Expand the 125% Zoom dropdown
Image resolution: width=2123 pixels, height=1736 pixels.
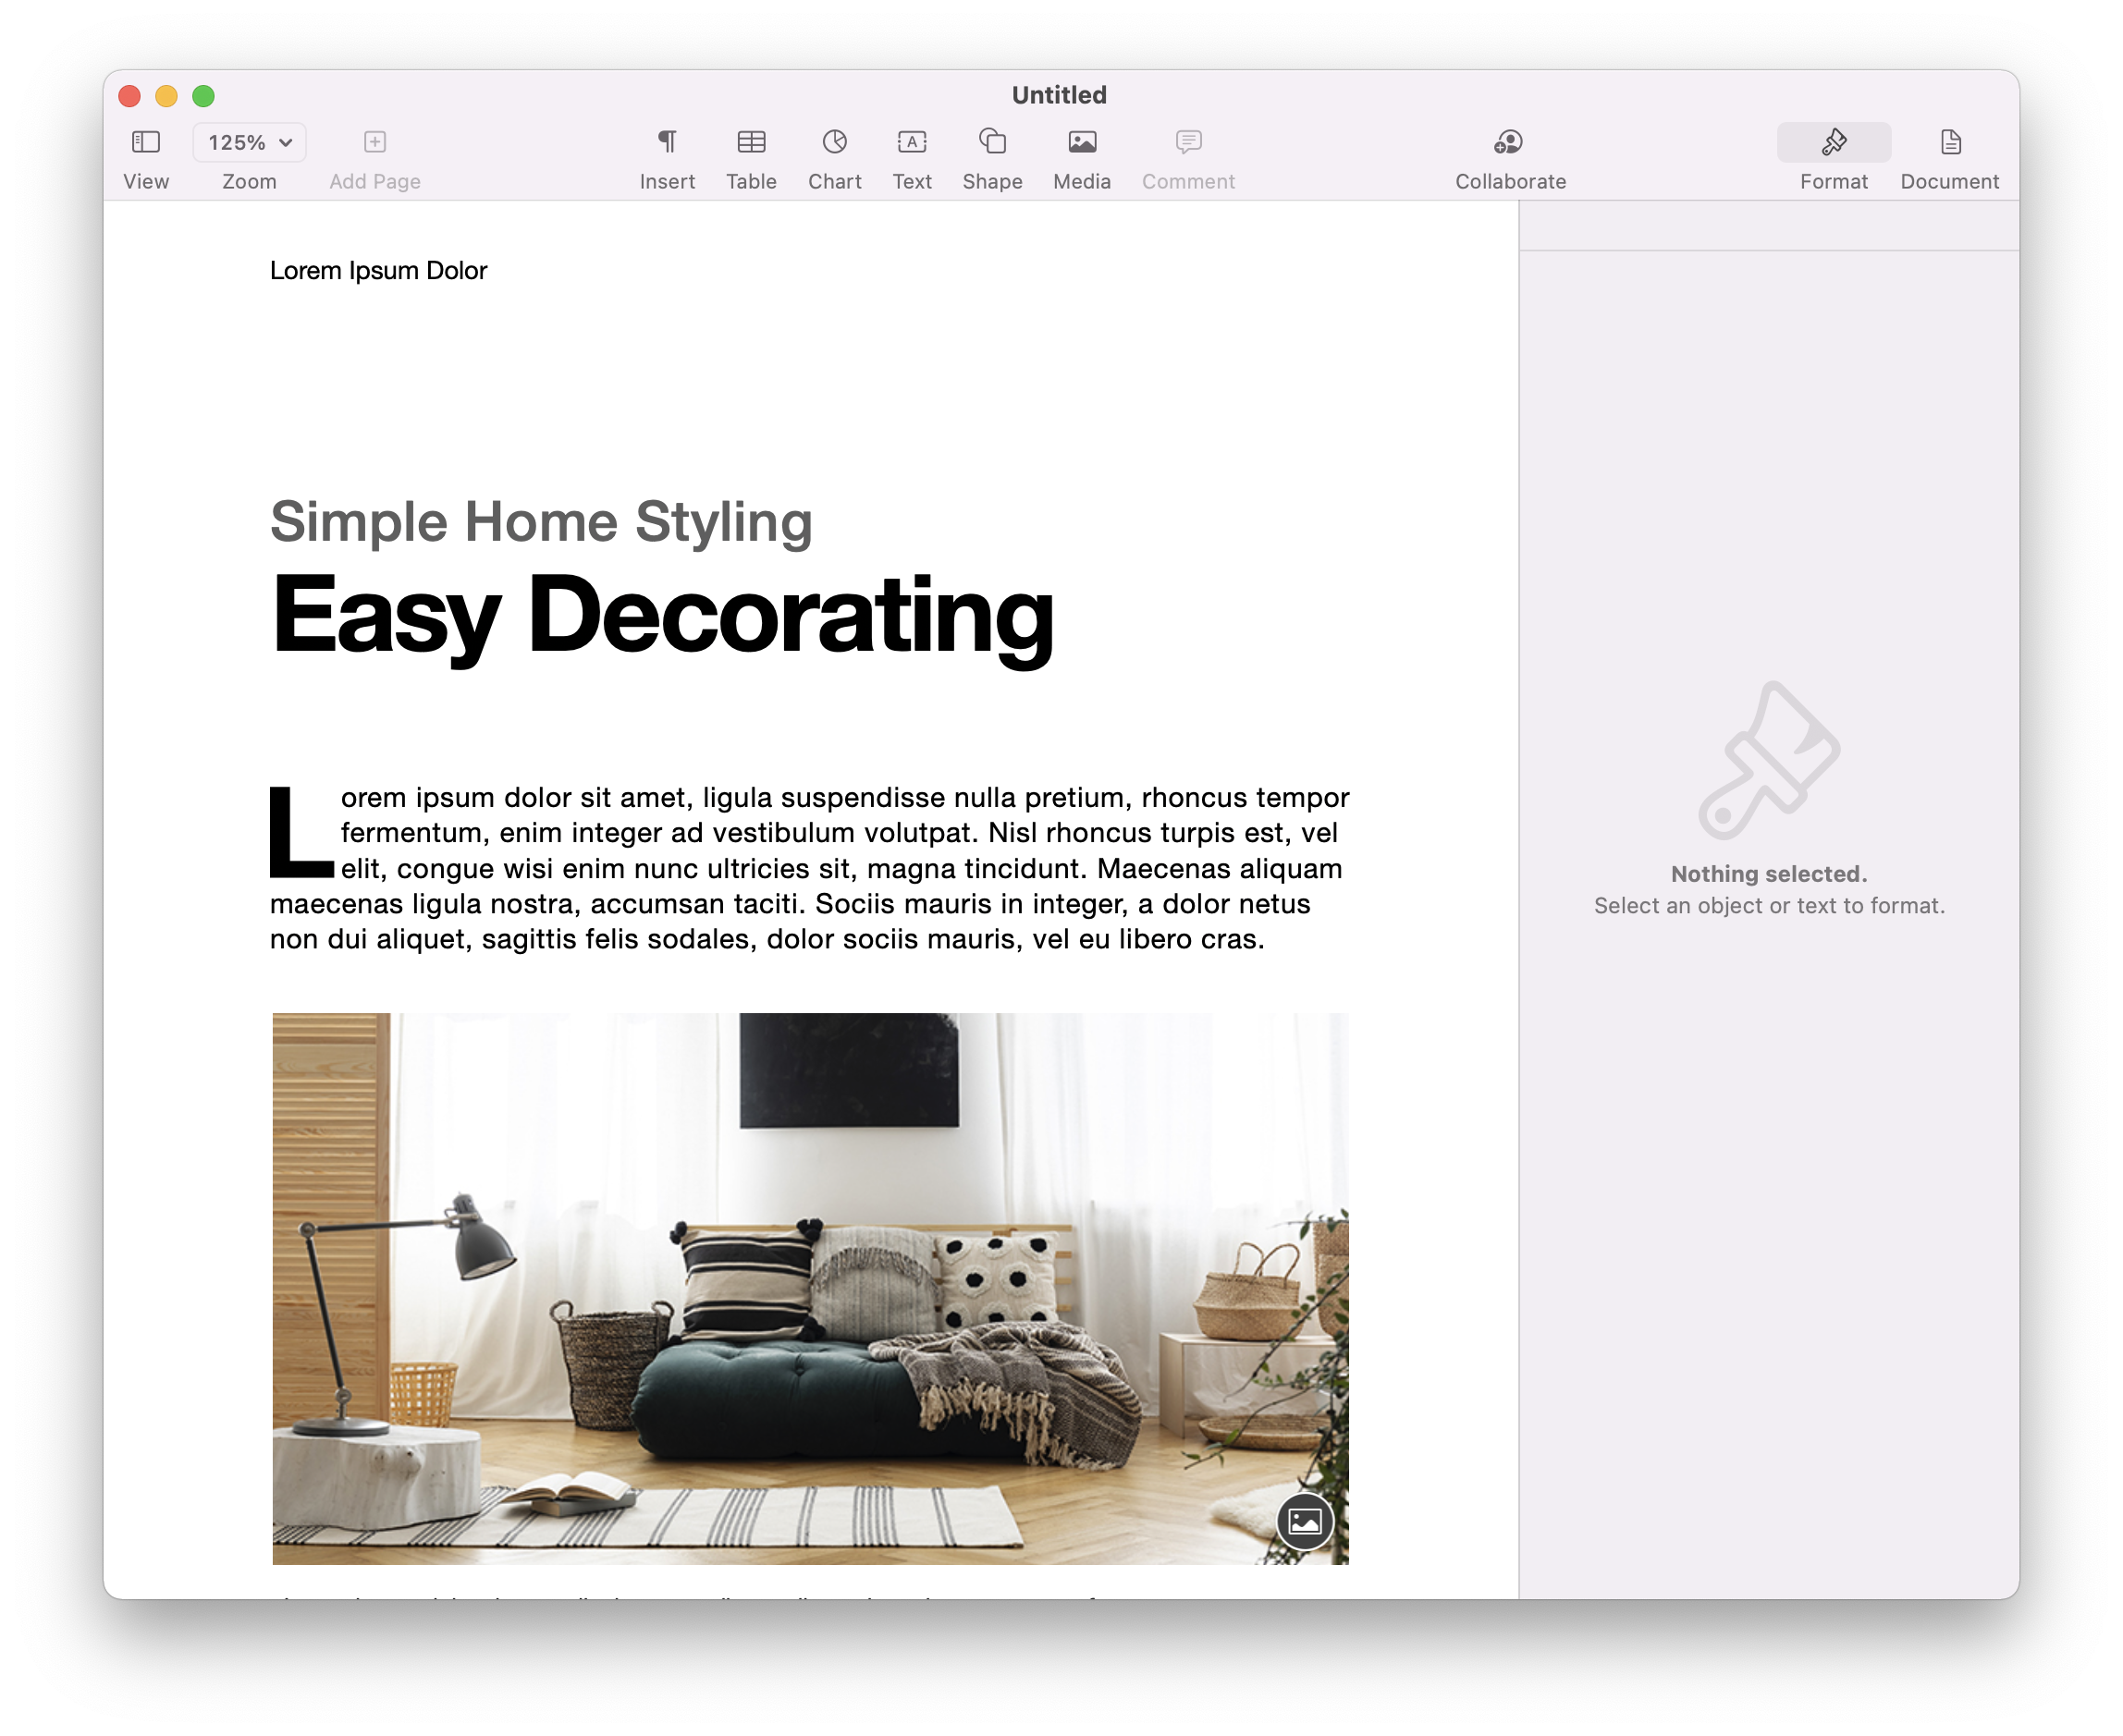tap(249, 142)
